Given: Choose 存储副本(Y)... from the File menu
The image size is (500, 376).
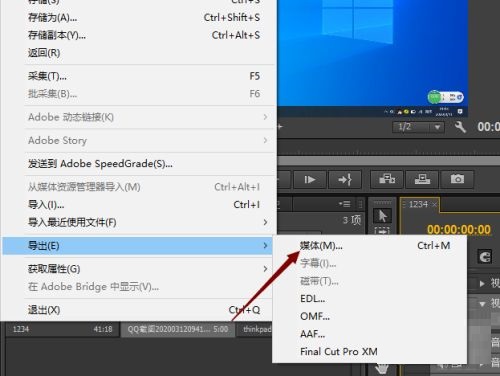Looking at the screenshot, I should (139, 35).
